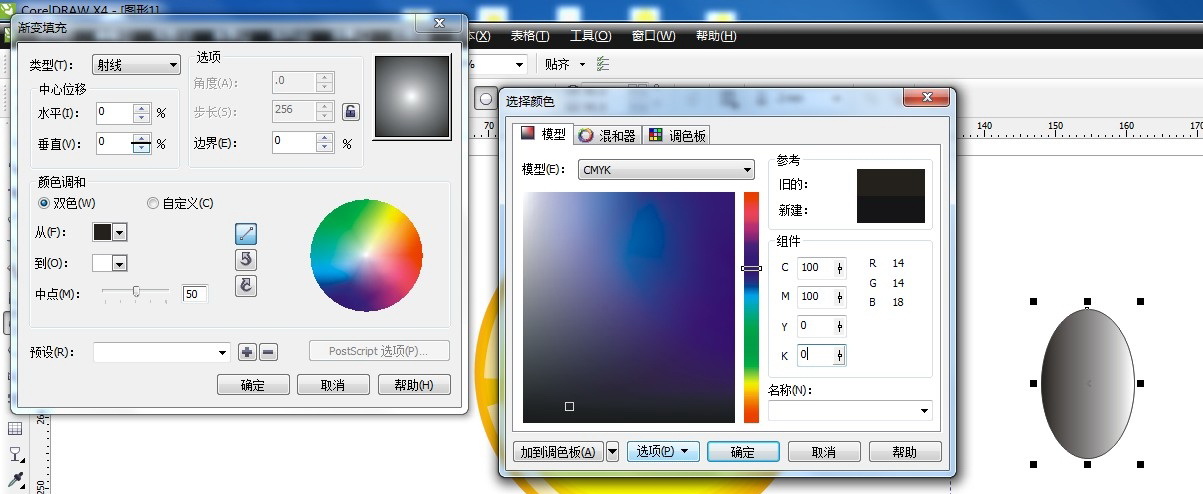The image size is (1203, 494).
Task: Select the direct (linear) color blend path icon
Action: click(246, 234)
